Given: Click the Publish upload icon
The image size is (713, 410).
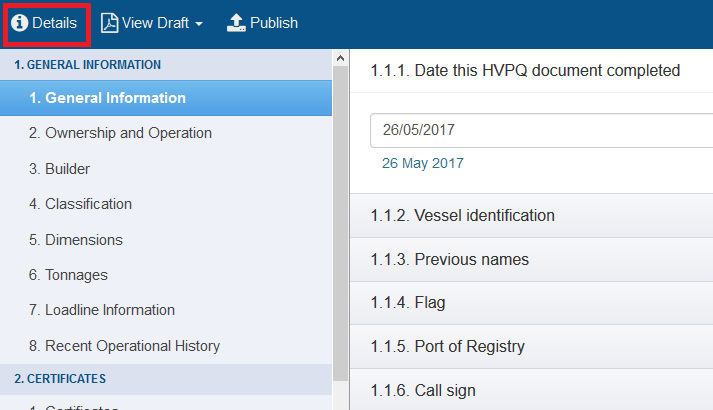Looking at the screenshot, I should (x=236, y=23).
